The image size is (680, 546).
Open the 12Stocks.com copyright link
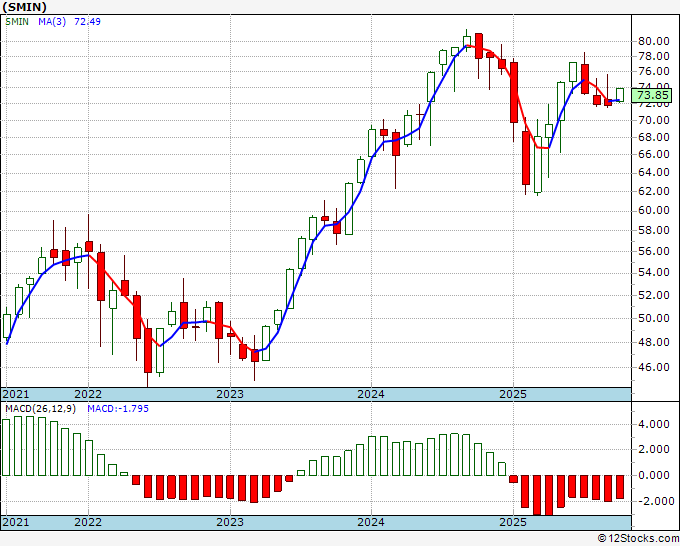pyautogui.click(x=638, y=538)
